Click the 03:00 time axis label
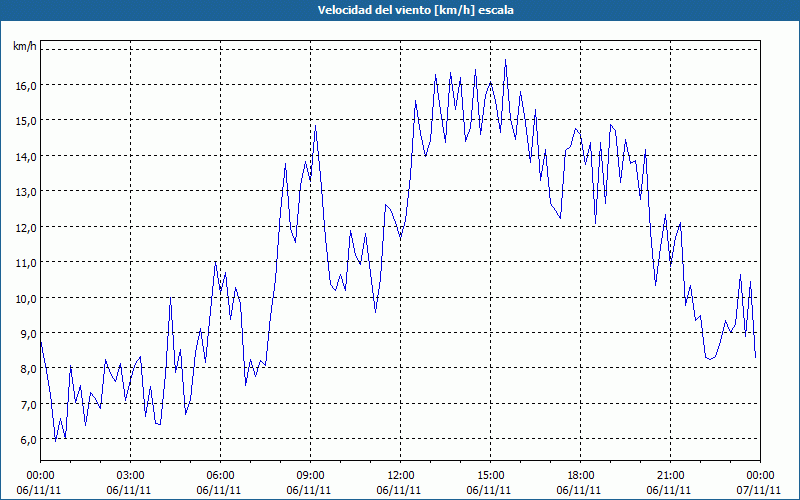Image resolution: width=800 pixels, height=500 pixels. pos(131,476)
